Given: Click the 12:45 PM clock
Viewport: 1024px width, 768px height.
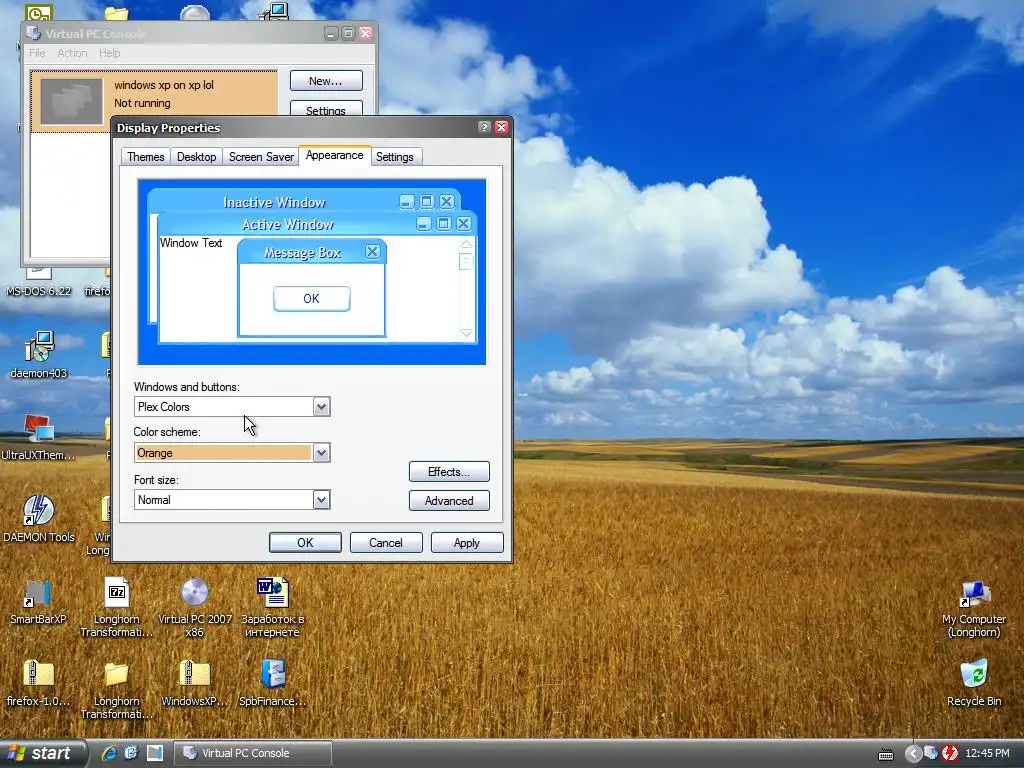Looking at the screenshot, I should 987,753.
